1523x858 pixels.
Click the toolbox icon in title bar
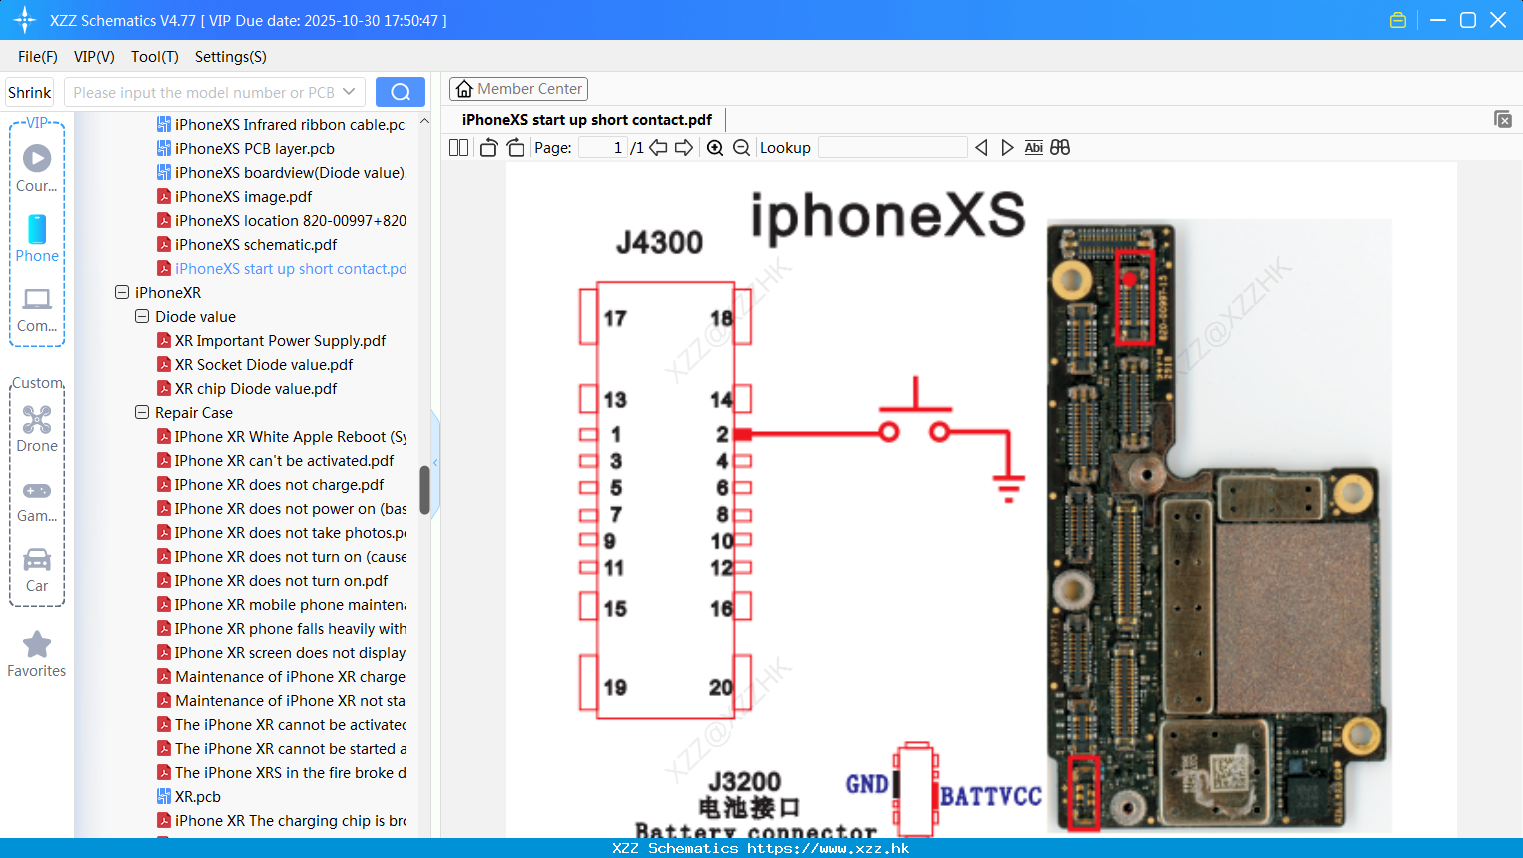pos(1398,20)
